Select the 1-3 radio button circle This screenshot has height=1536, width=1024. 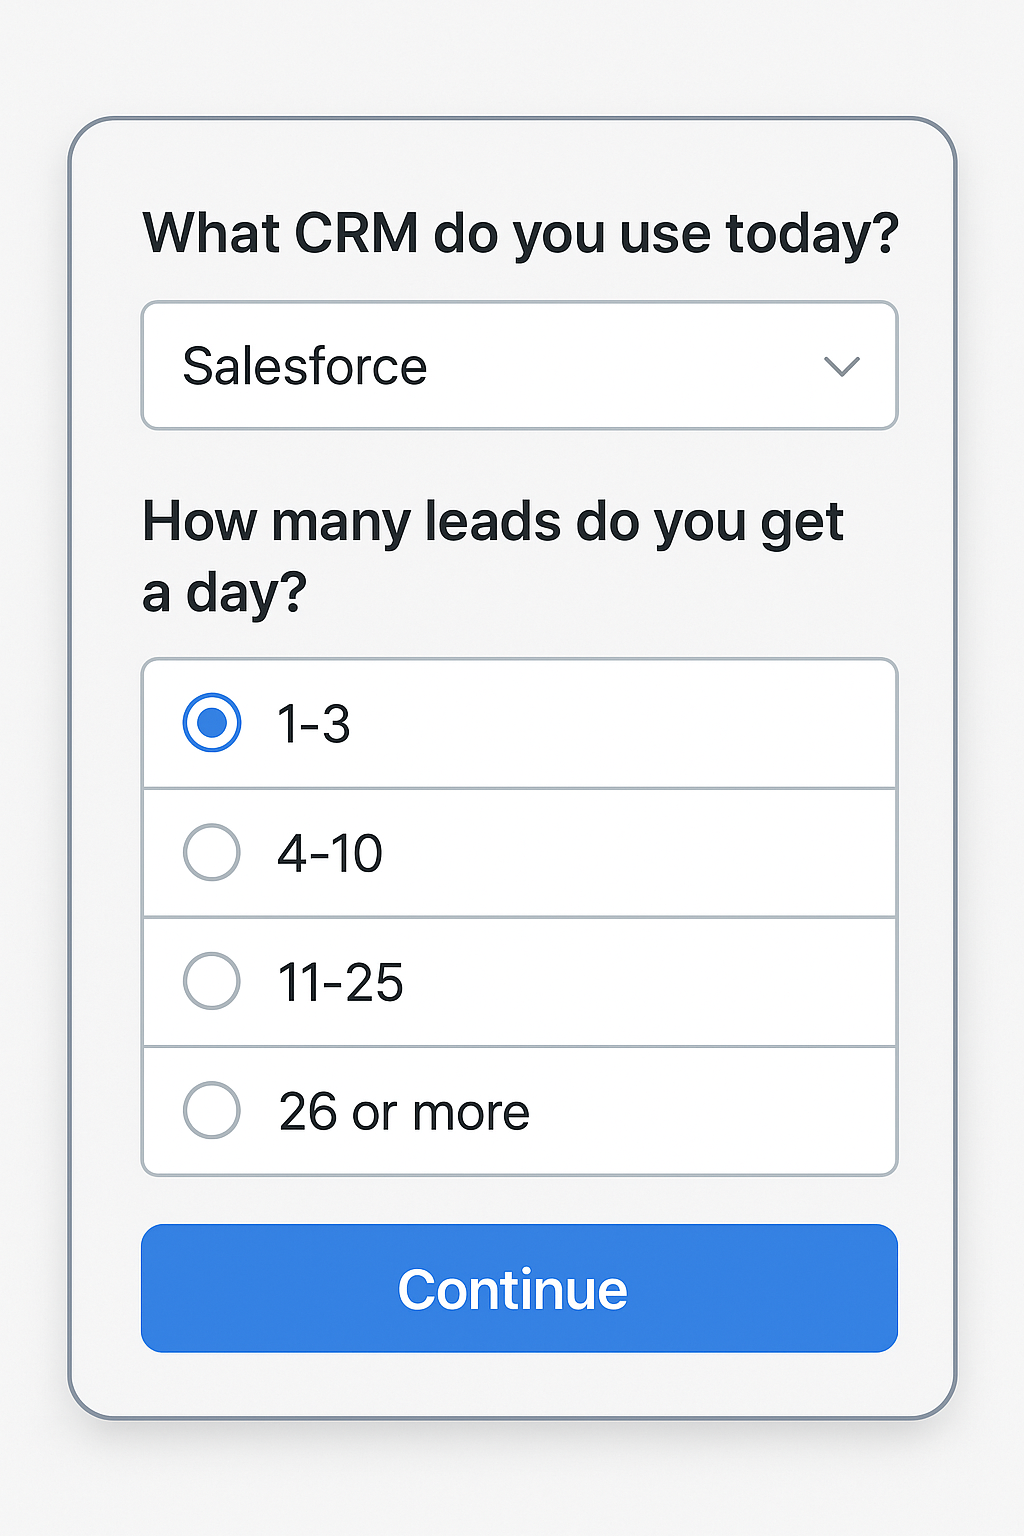pyautogui.click(x=212, y=722)
